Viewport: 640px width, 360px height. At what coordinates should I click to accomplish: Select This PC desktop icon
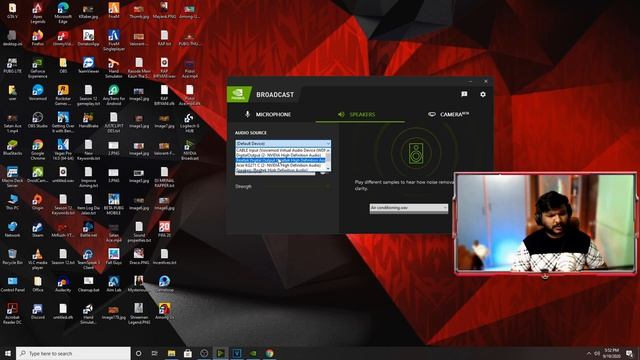click(x=12, y=202)
